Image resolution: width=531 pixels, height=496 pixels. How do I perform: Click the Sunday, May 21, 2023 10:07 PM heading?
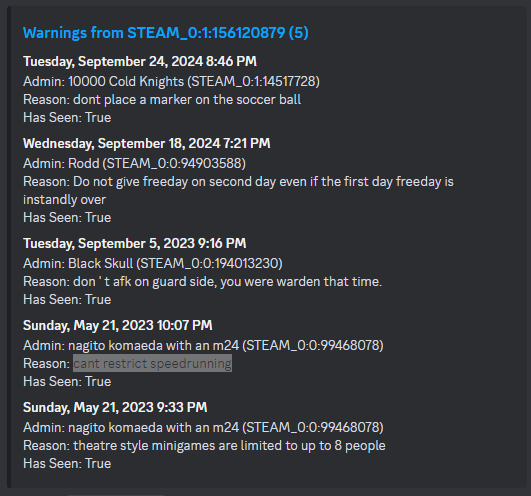tap(118, 325)
